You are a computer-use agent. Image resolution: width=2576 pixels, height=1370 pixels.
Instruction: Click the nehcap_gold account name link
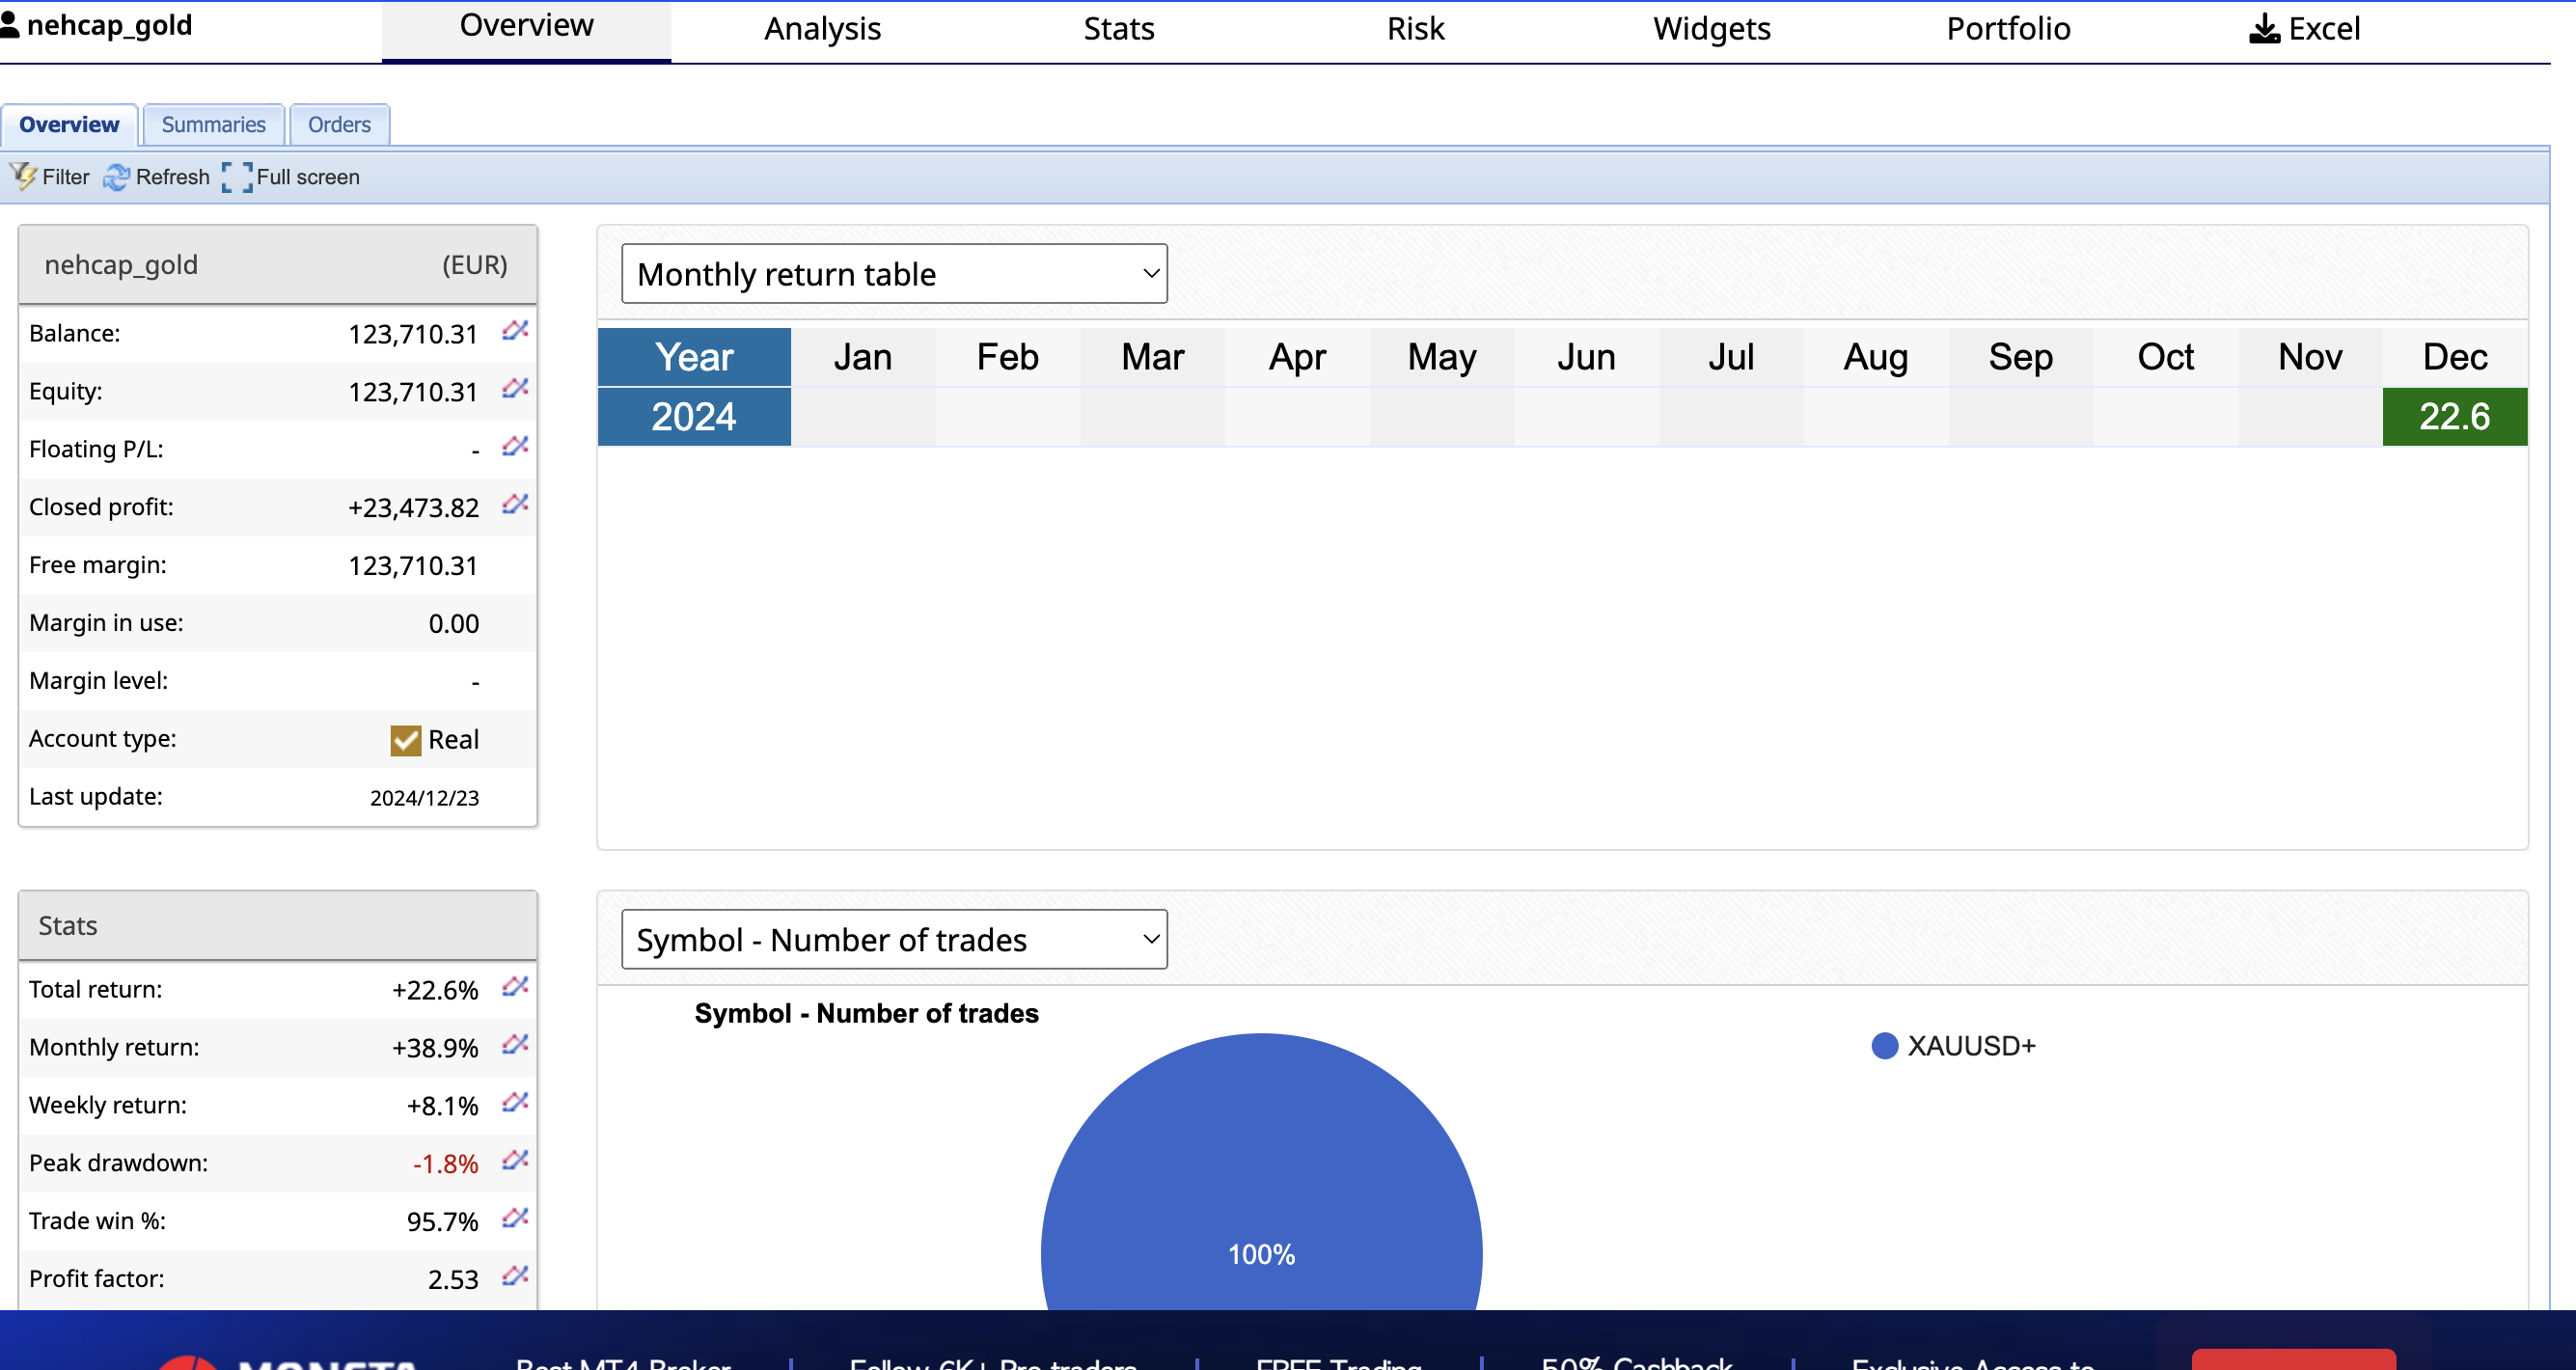(x=108, y=25)
